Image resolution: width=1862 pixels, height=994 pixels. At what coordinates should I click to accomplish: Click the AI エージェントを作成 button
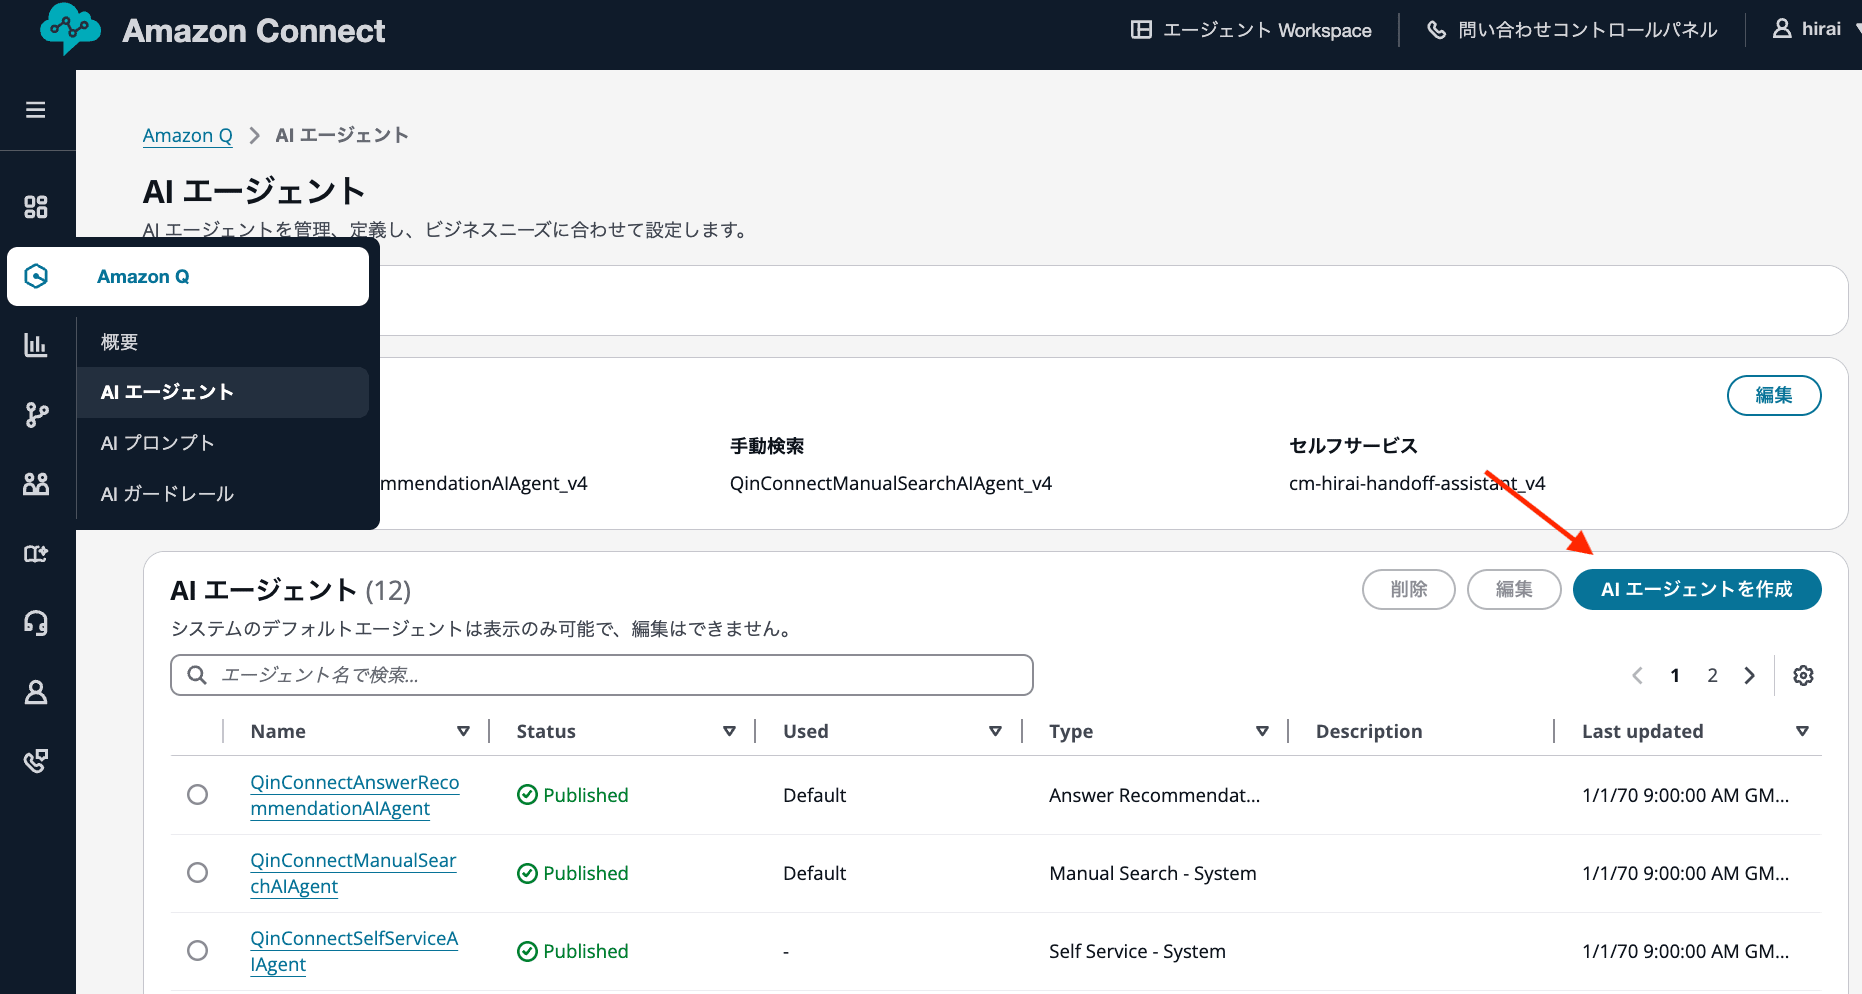click(x=1697, y=589)
